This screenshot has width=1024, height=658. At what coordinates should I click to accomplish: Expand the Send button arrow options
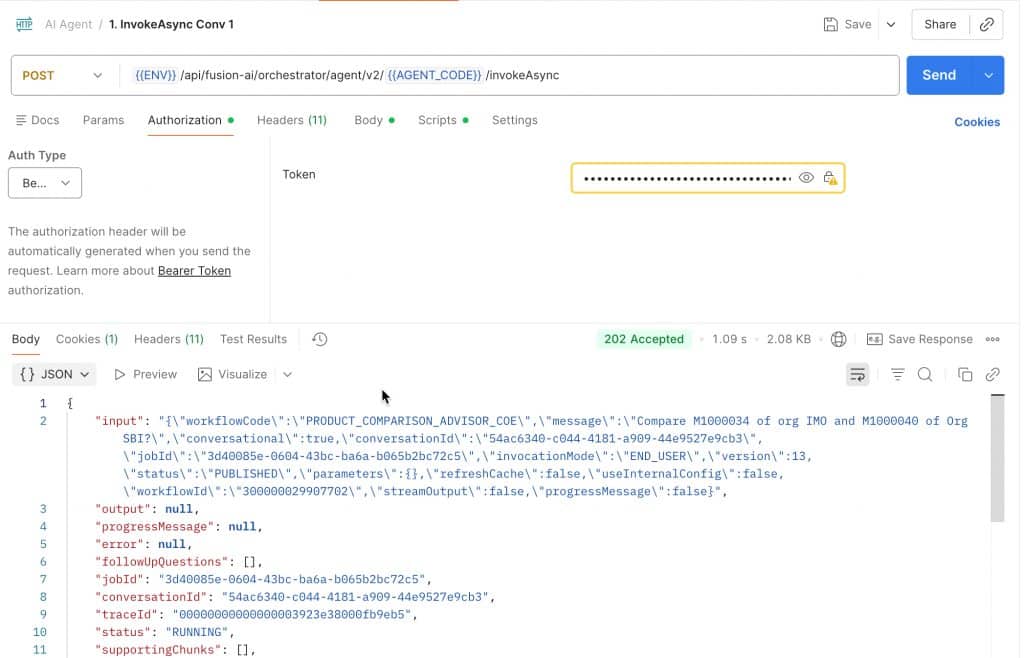tap(989, 75)
